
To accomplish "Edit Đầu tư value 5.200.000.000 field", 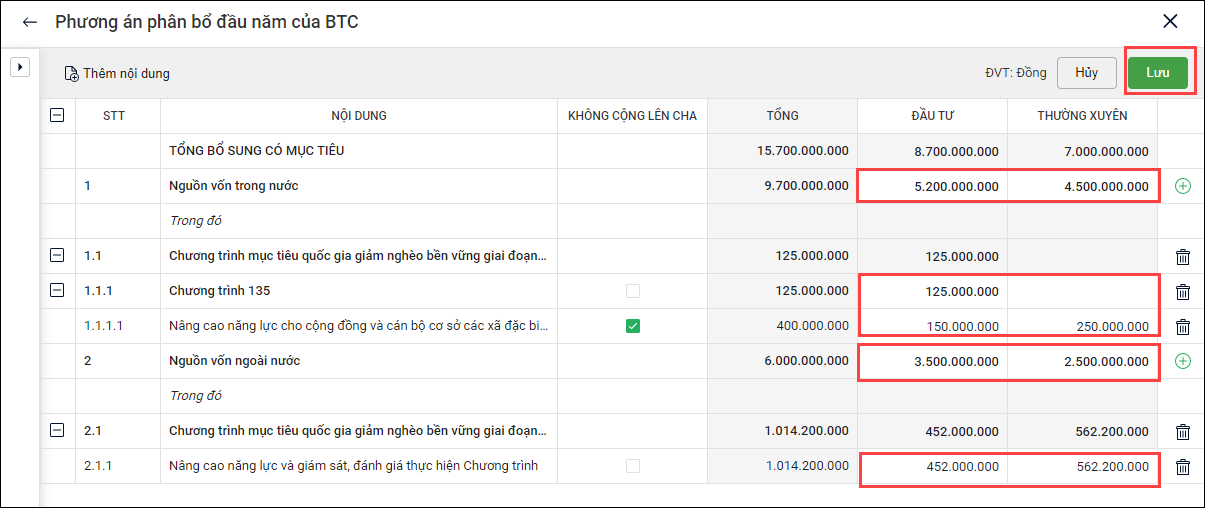I will point(932,186).
